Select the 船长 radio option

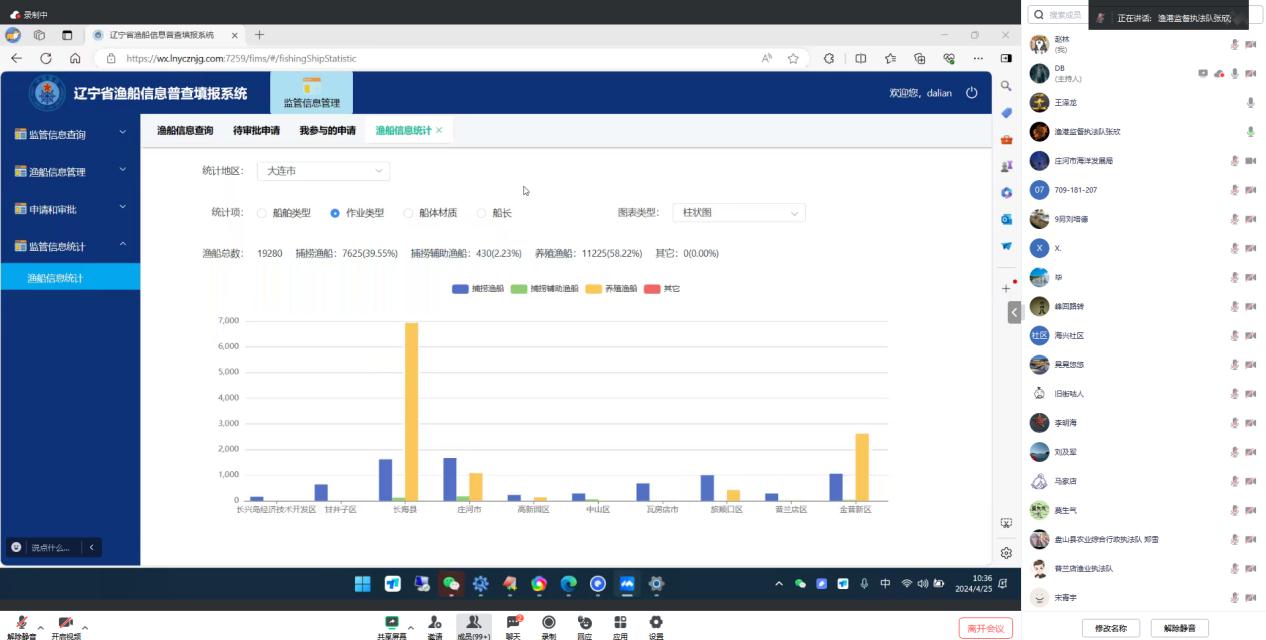[481, 213]
